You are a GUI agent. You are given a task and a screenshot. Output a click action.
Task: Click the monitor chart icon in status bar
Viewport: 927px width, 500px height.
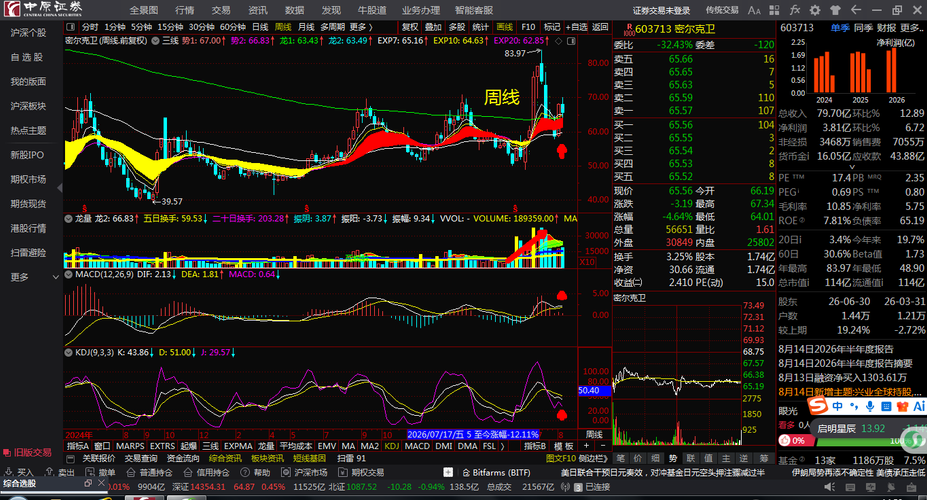871,487
